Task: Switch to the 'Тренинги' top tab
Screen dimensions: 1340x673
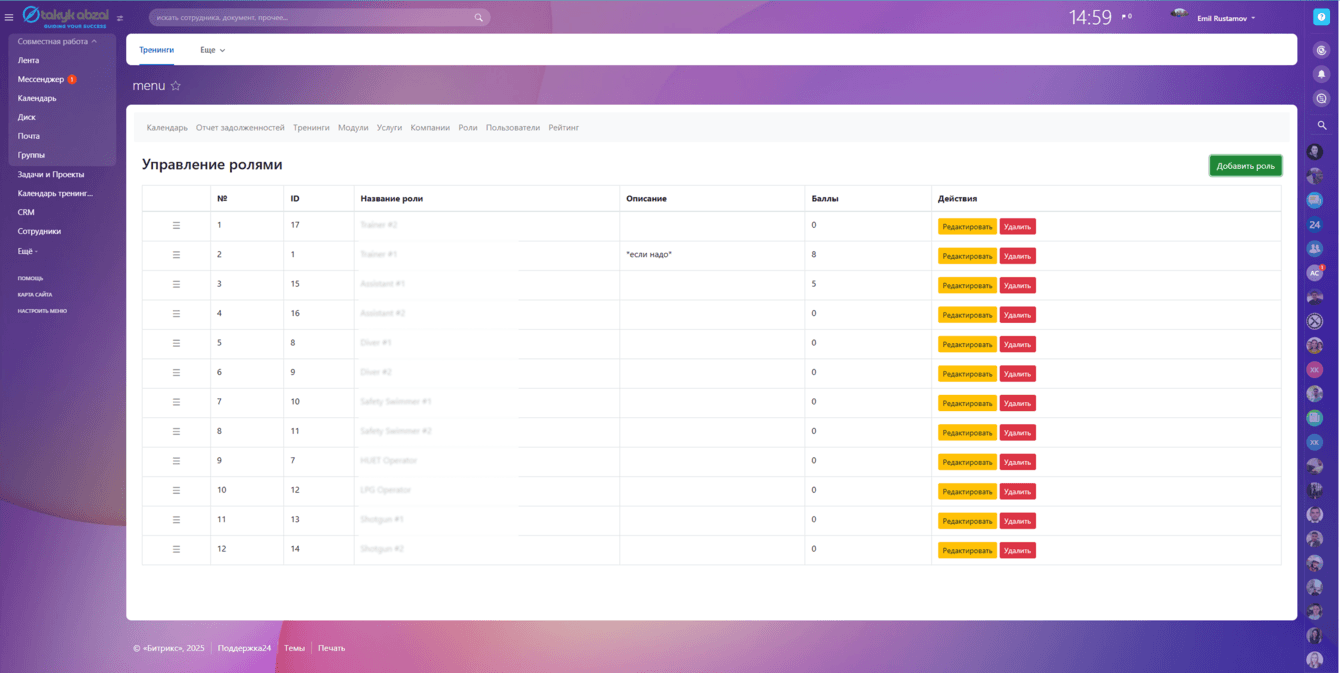Action: click(156, 50)
